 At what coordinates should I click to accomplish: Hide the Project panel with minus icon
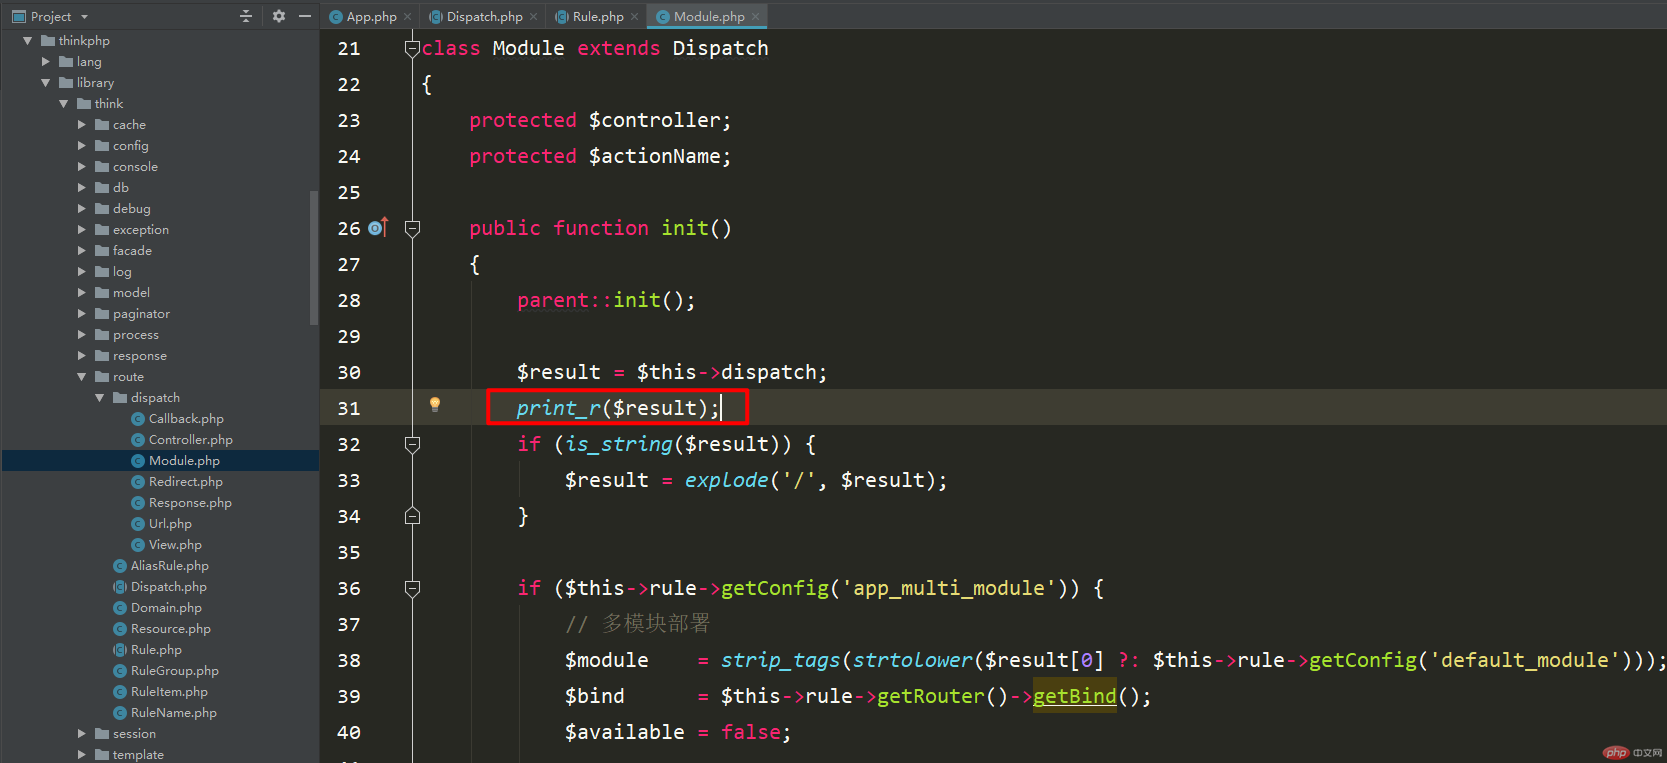[305, 16]
